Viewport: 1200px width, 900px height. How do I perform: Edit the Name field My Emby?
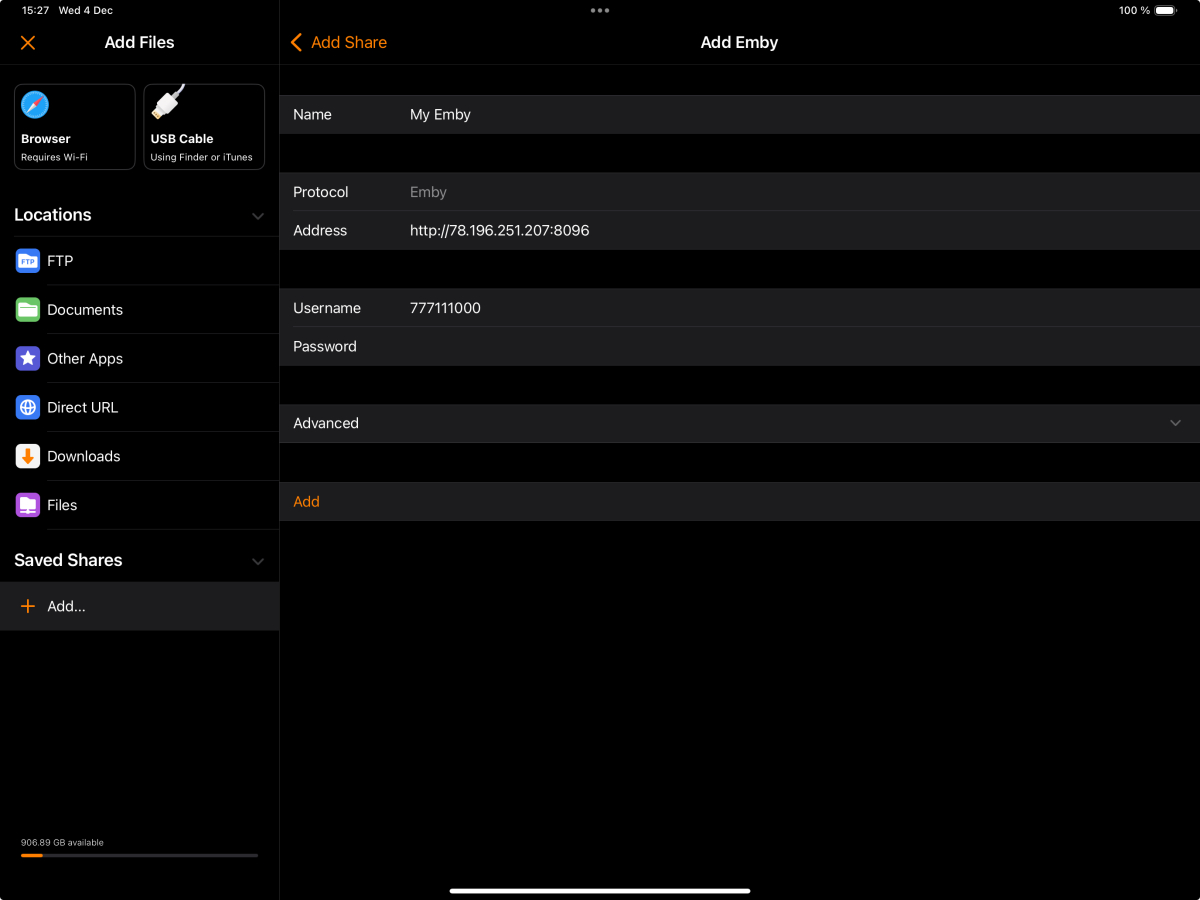[740, 115]
